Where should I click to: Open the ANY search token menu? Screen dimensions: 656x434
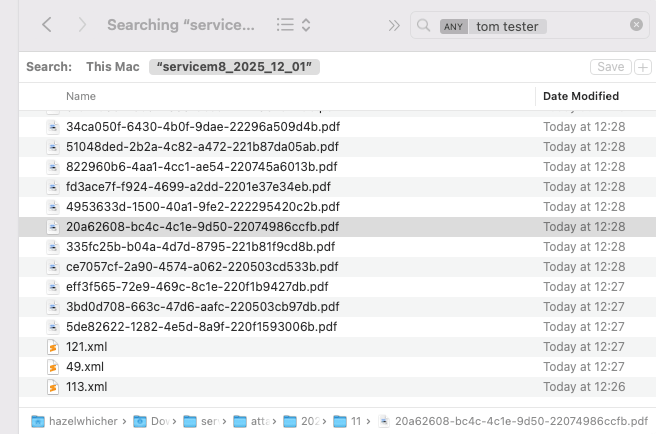tap(453, 25)
